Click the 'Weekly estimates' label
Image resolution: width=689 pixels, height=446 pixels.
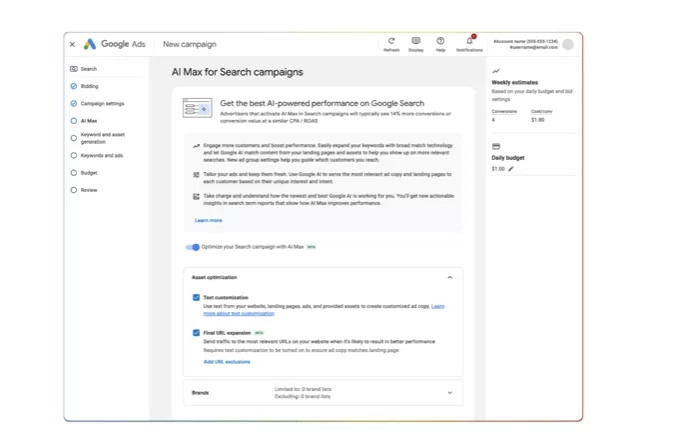515,83
